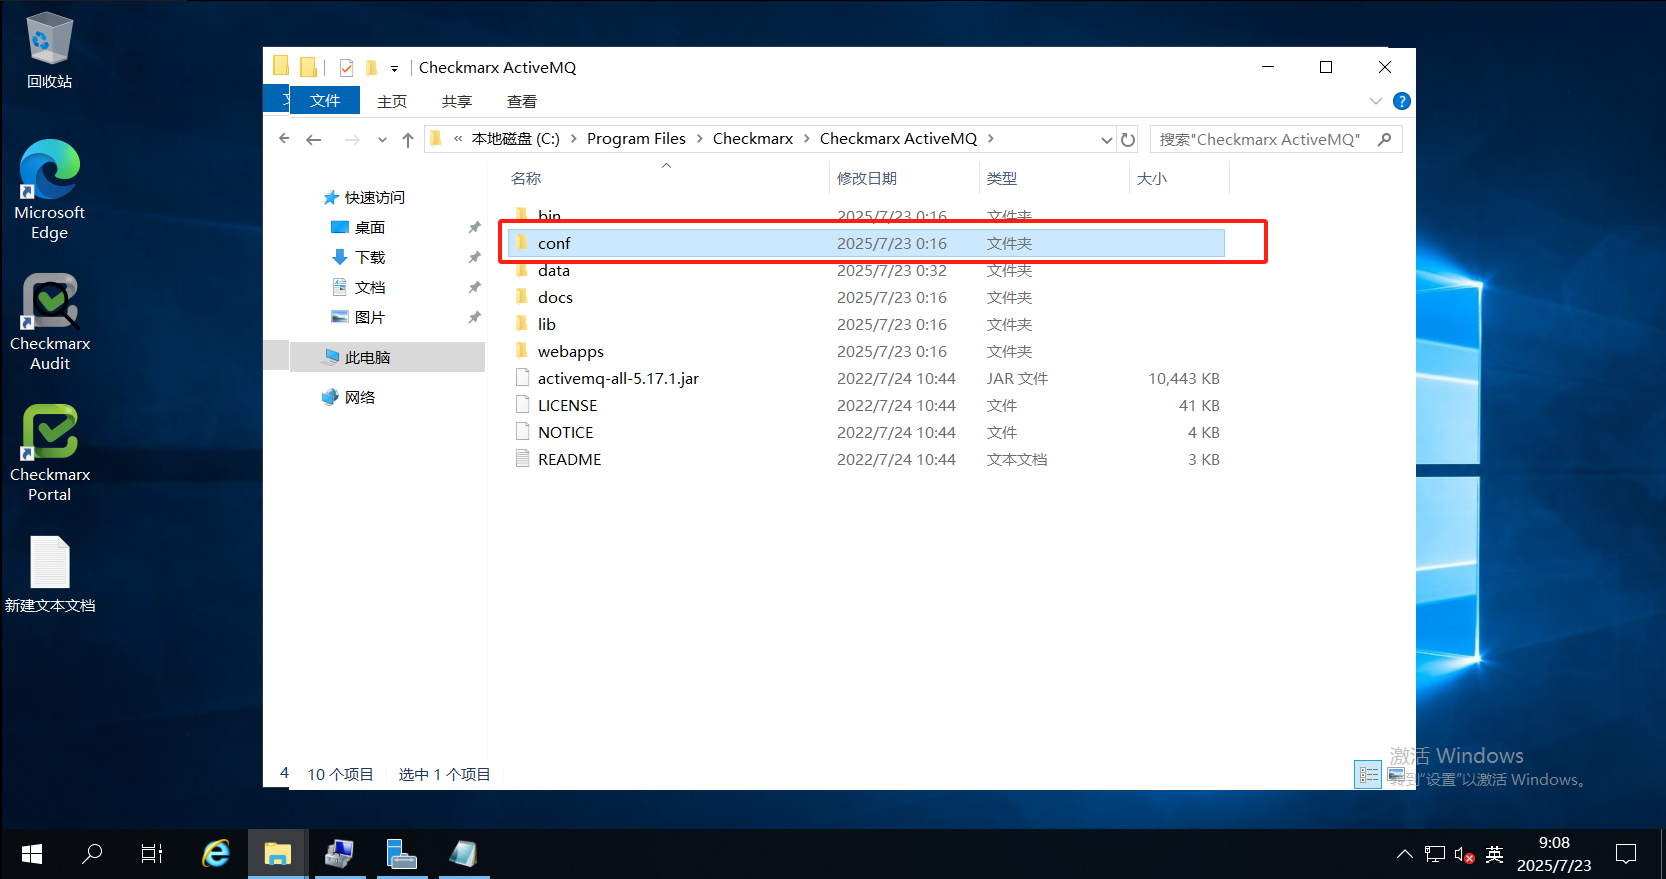Image resolution: width=1666 pixels, height=879 pixels.
Task: Expand the chevron after Checkmarx ActiveMQ in the path
Action: tap(991, 139)
